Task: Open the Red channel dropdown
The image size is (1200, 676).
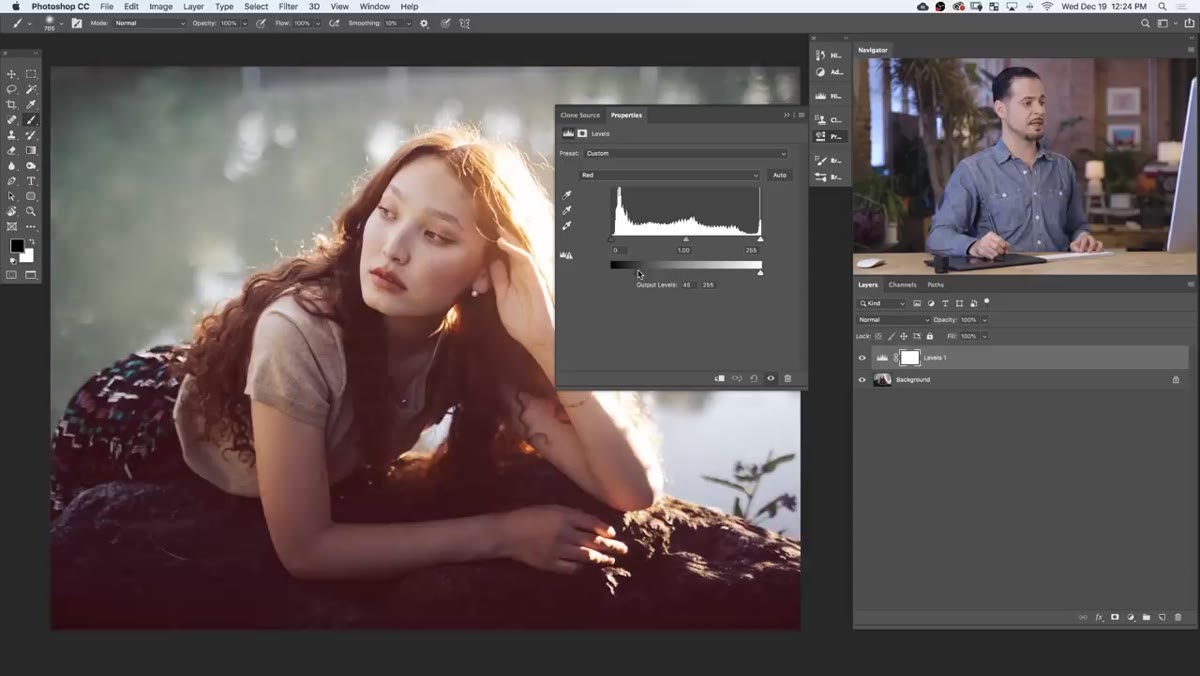Action: tap(669, 175)
